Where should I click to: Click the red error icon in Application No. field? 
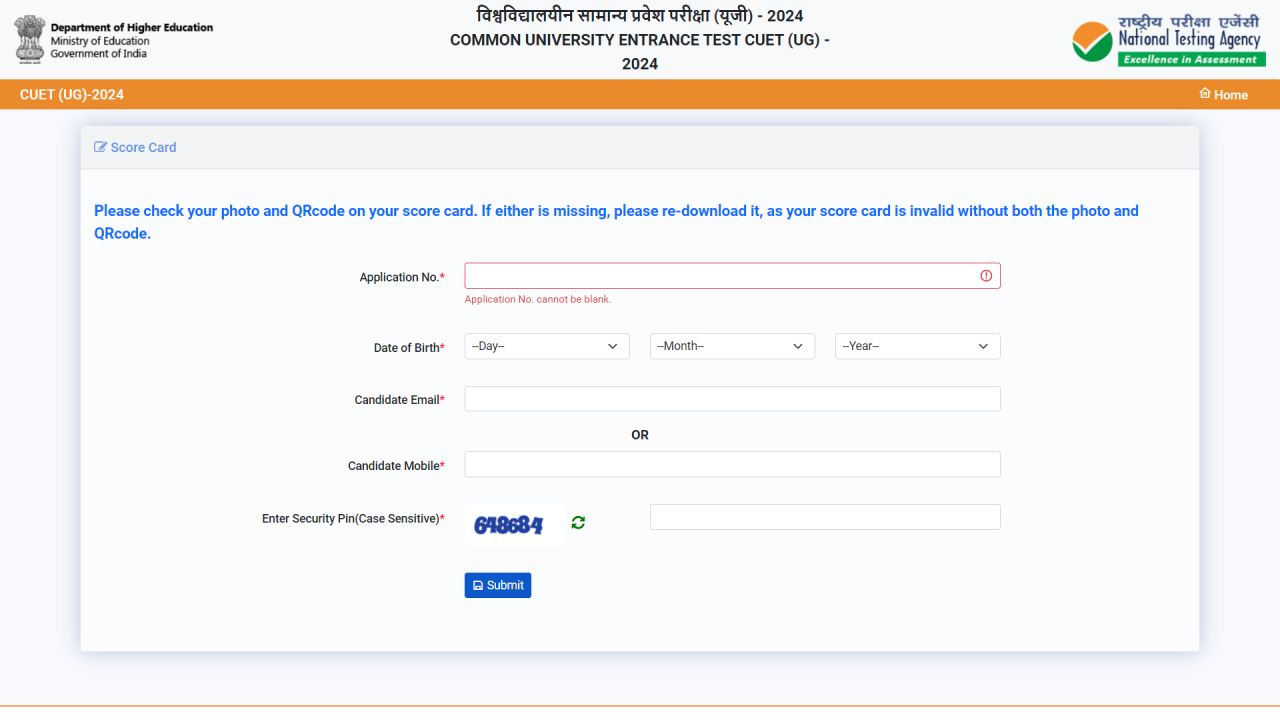pos(986,276)
